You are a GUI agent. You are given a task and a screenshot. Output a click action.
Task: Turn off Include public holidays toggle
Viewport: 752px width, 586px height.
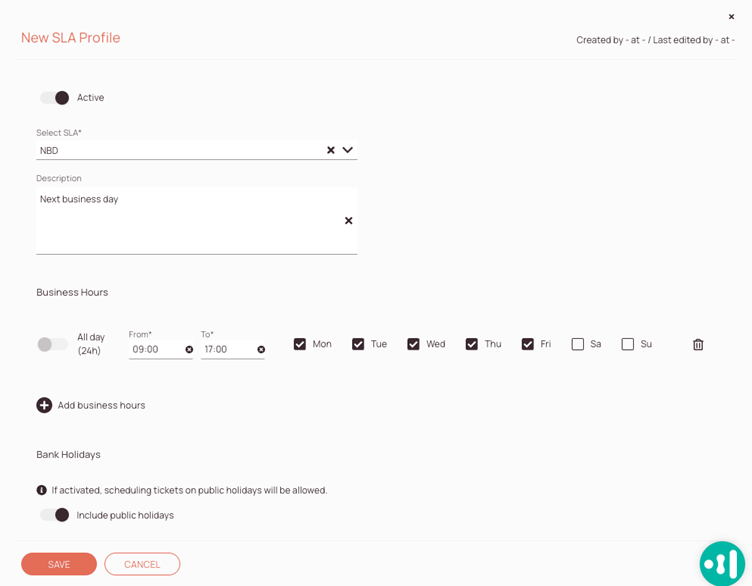pos(55,515)
